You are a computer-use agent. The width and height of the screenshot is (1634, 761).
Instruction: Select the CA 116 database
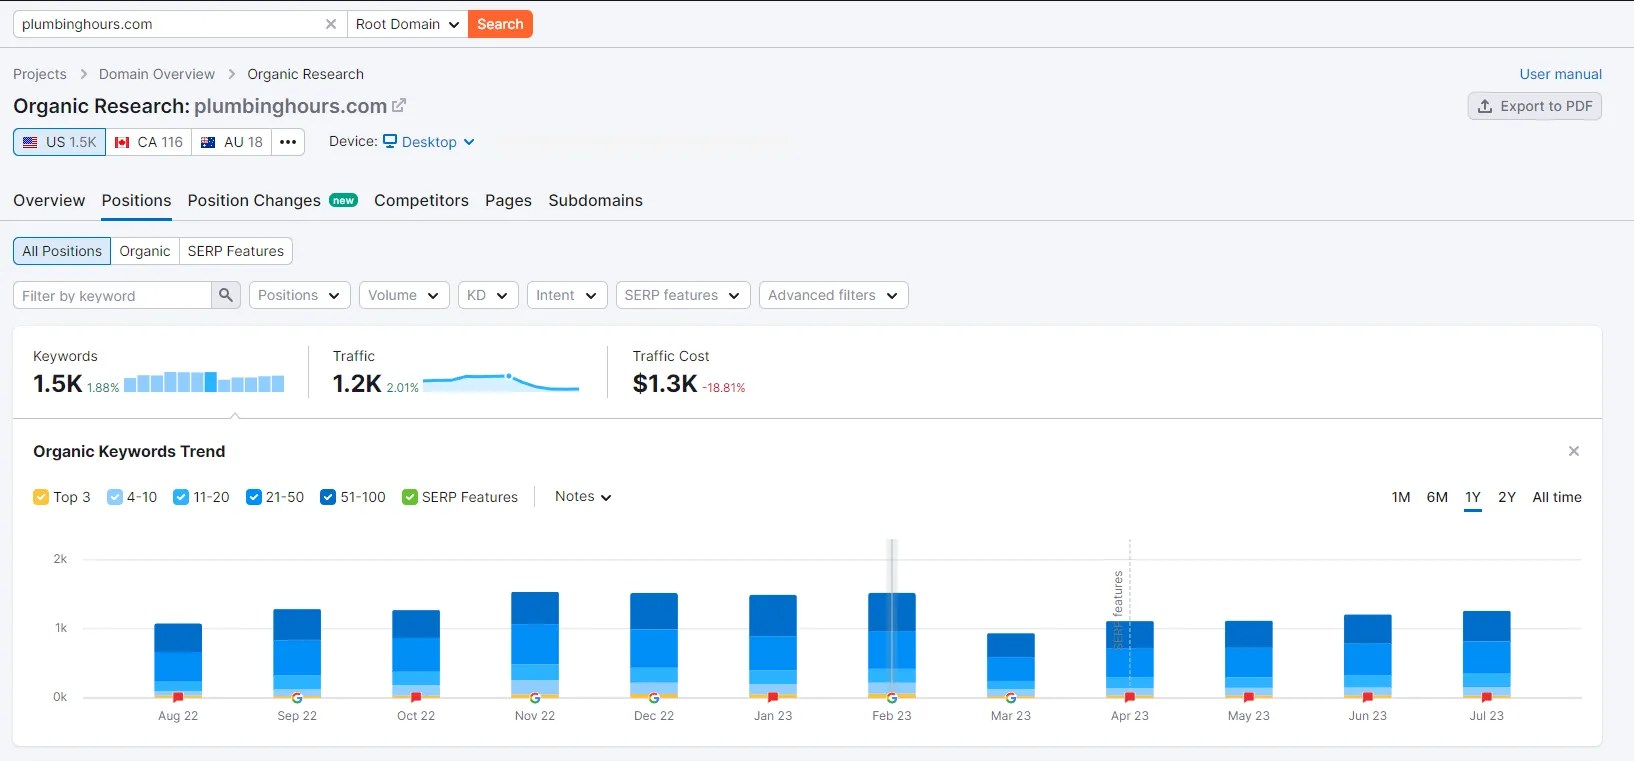pyautogui.click(x=149, y=142)
